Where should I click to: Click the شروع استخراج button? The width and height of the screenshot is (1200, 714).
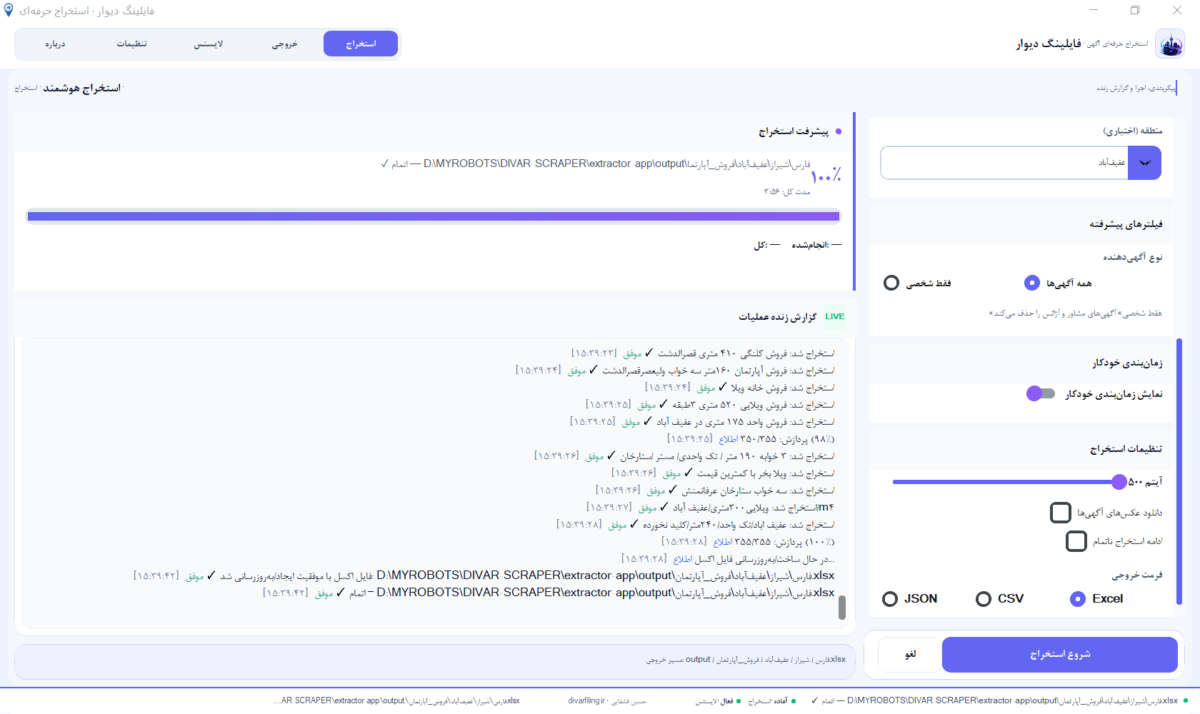pos(1060,655)
